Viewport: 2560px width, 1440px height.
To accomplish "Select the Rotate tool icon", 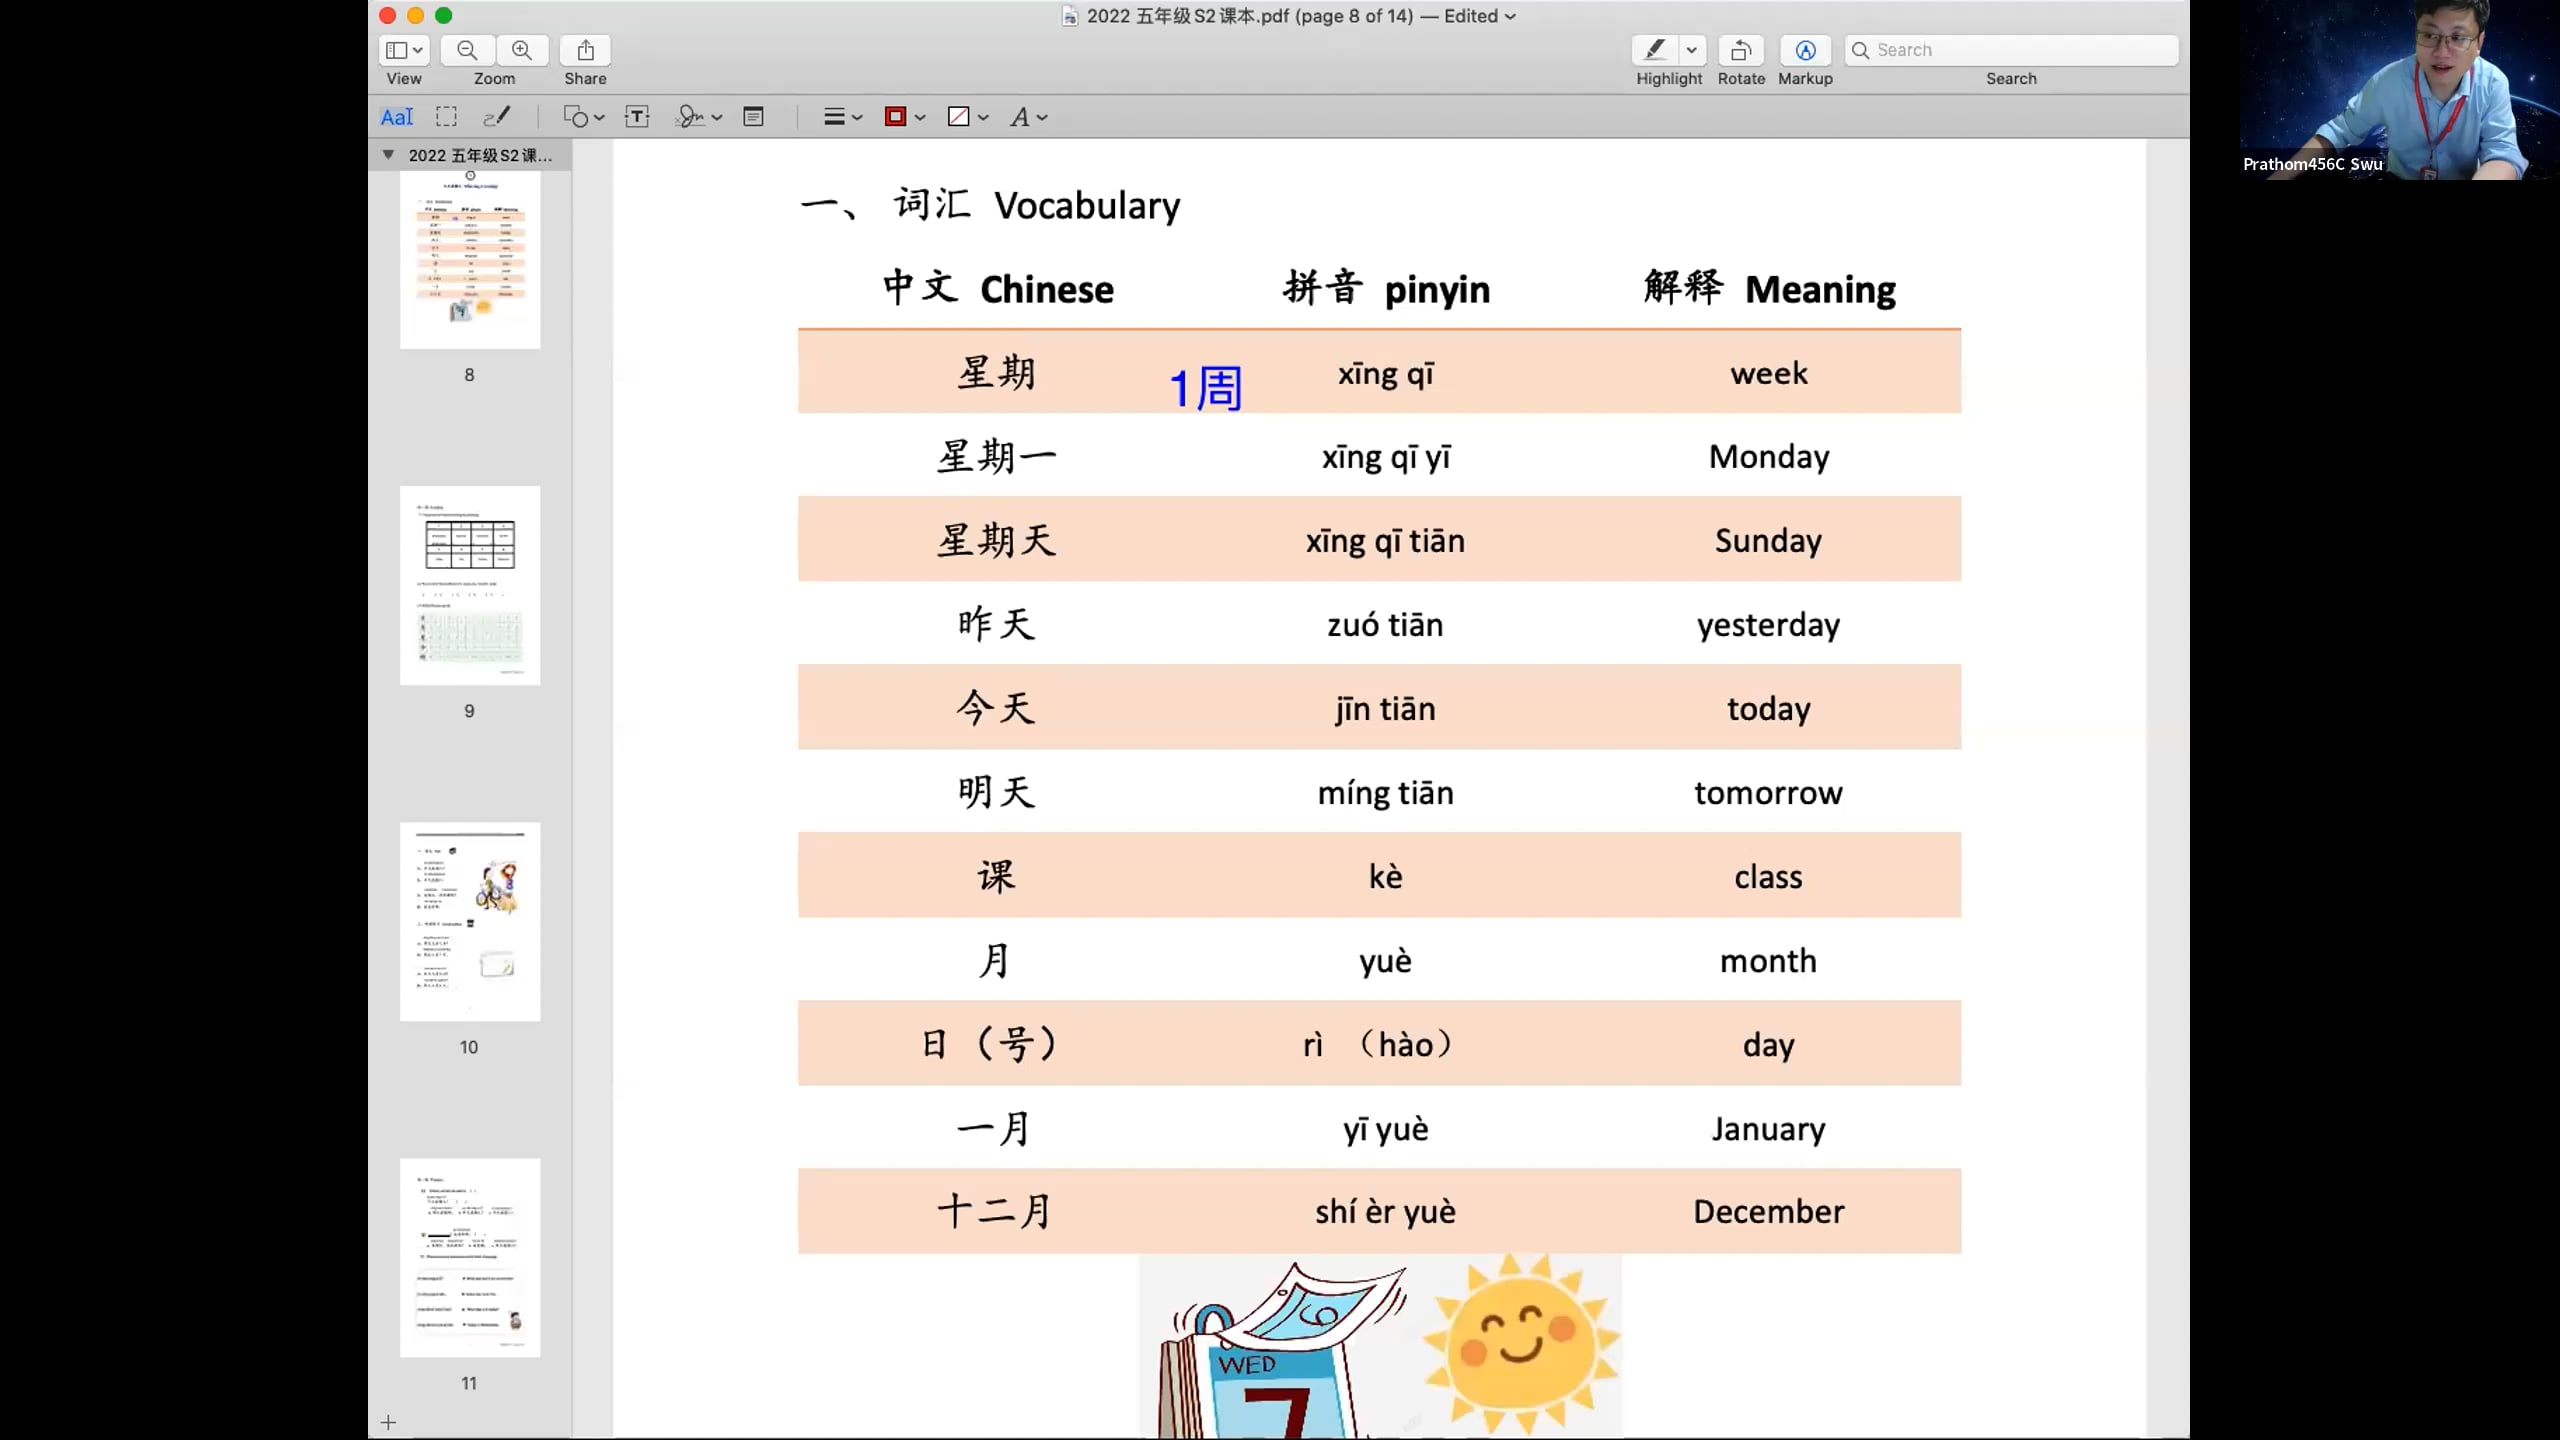I will coord(1741,47).
